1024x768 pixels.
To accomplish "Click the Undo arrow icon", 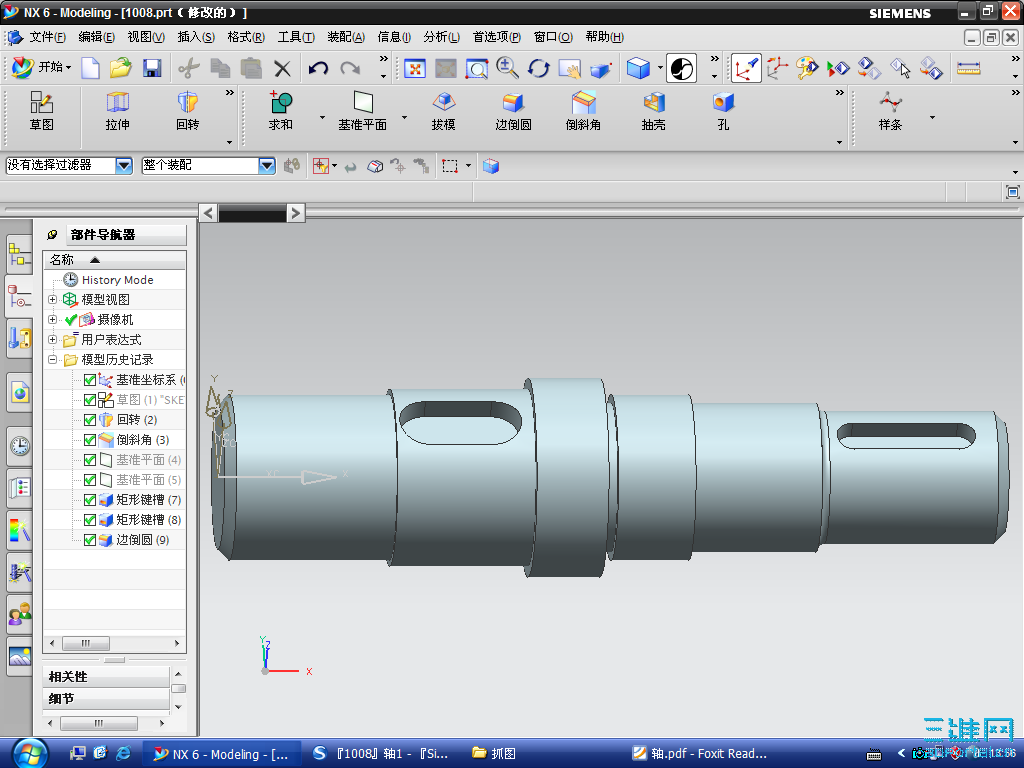I will point(318,68).
